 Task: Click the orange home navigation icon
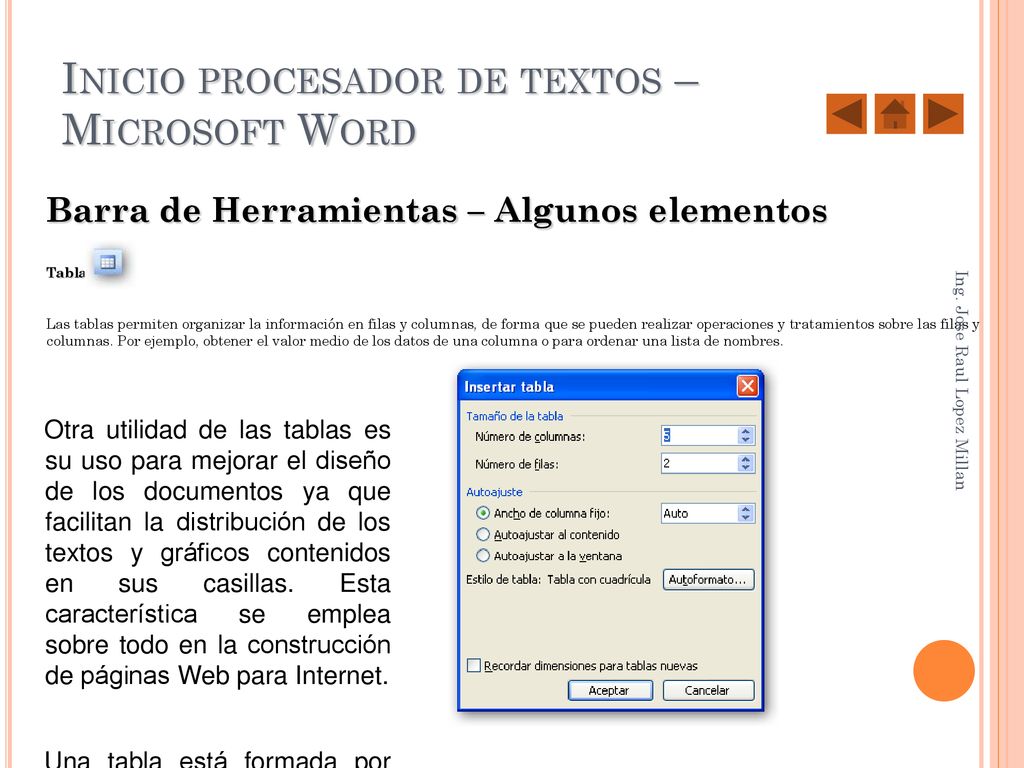[x=895, y=114]
